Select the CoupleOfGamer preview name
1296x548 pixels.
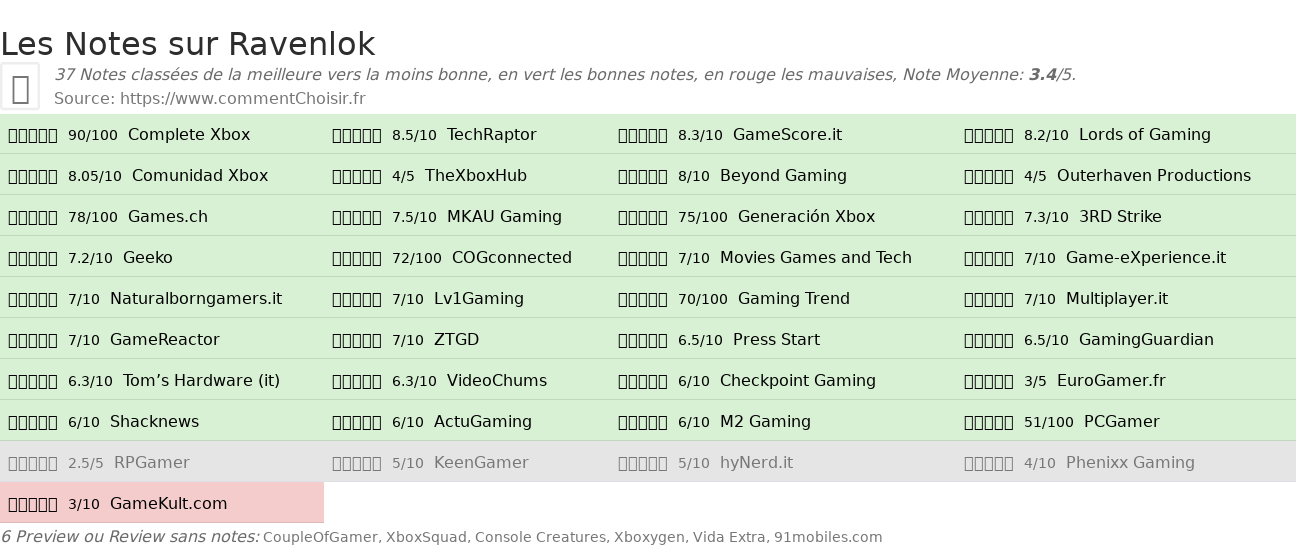click(321, 538)
